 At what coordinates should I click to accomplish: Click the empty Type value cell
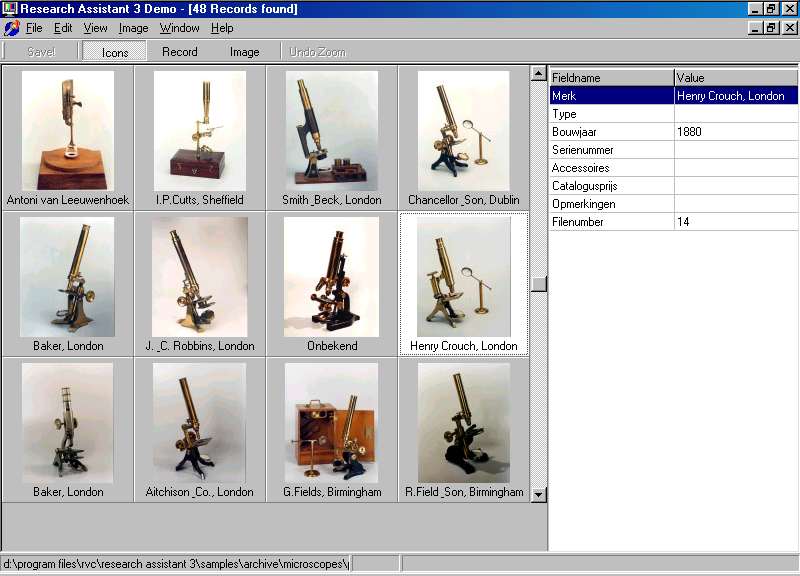click(x=736, y=114)
